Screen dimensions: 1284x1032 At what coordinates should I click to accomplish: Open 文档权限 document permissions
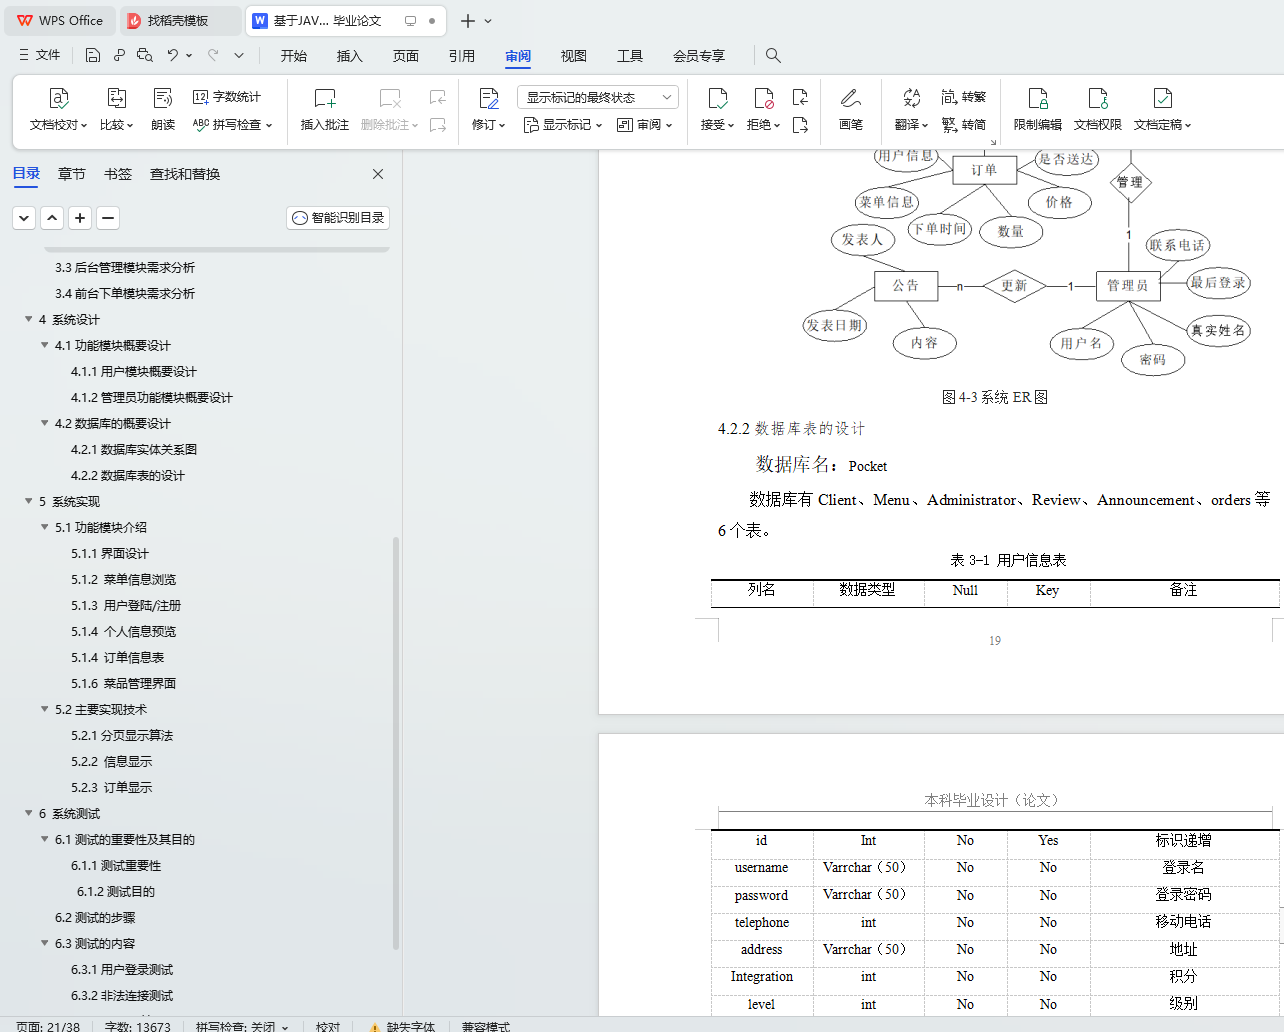1098,110
